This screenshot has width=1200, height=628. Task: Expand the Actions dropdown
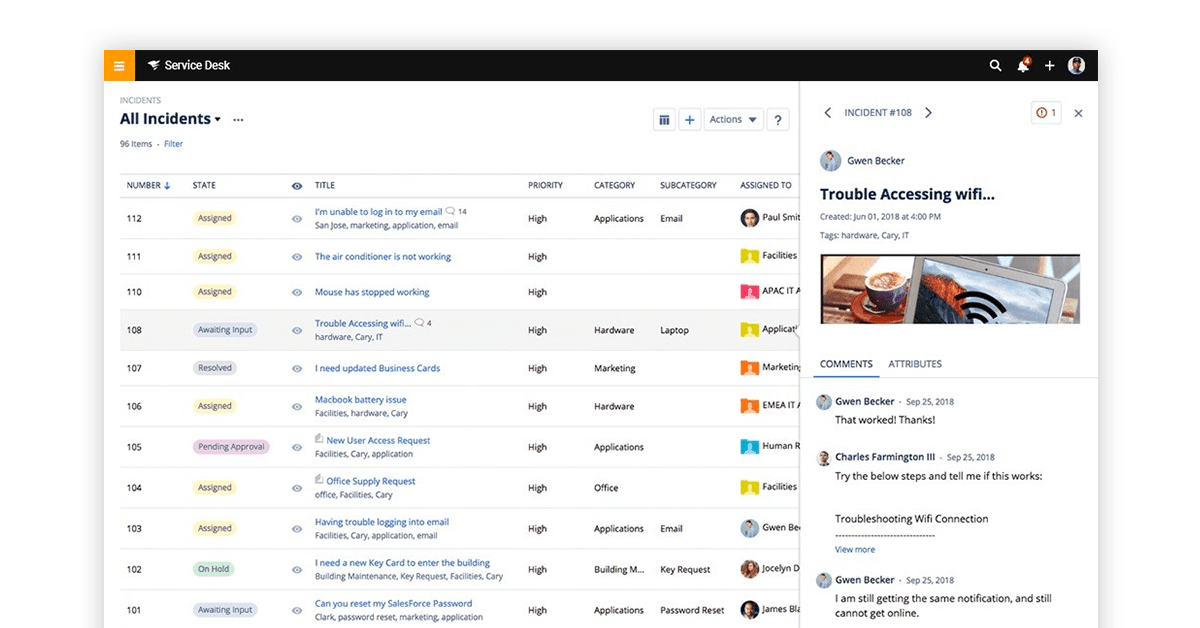[x=733, y=119]
